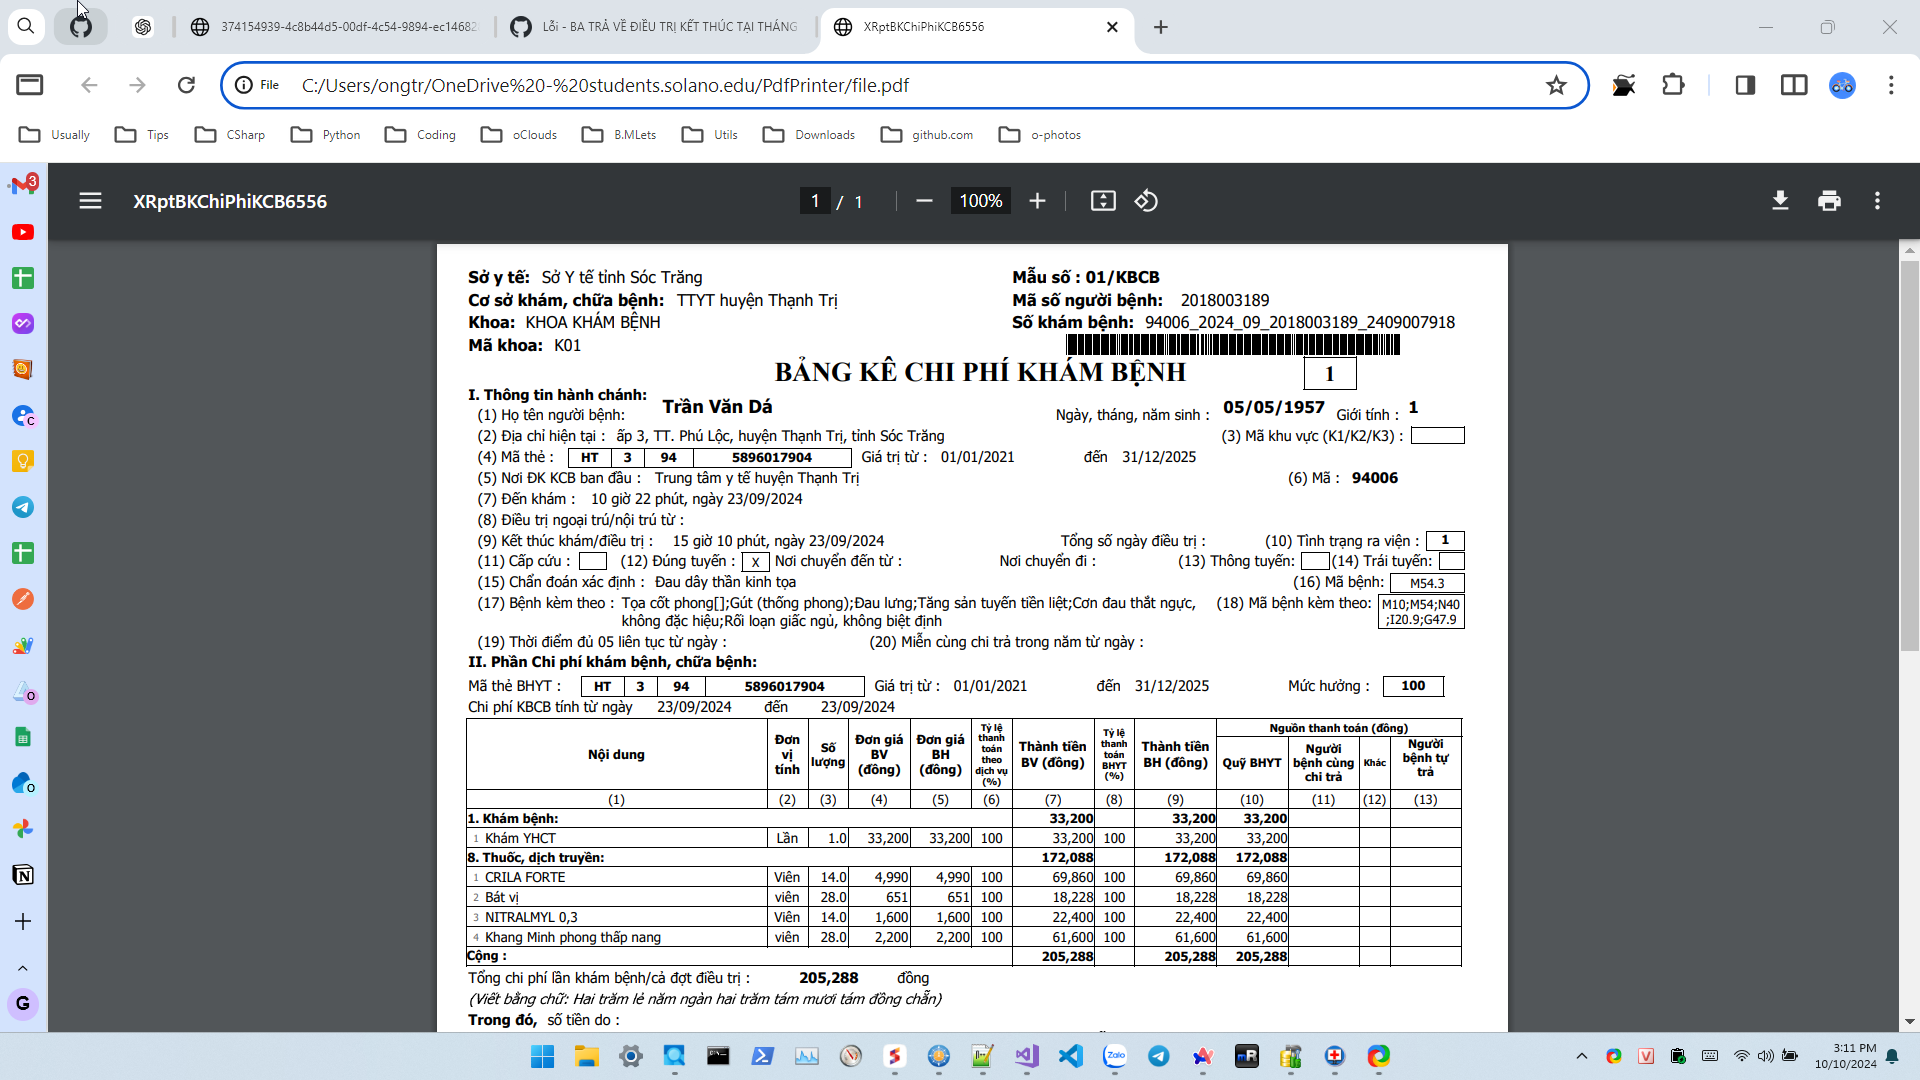Open the browser three-dot menu
Image resolution: width=1920 pixels, height=1080 pixels.
pyautogui.click(x=1890, y=85)
